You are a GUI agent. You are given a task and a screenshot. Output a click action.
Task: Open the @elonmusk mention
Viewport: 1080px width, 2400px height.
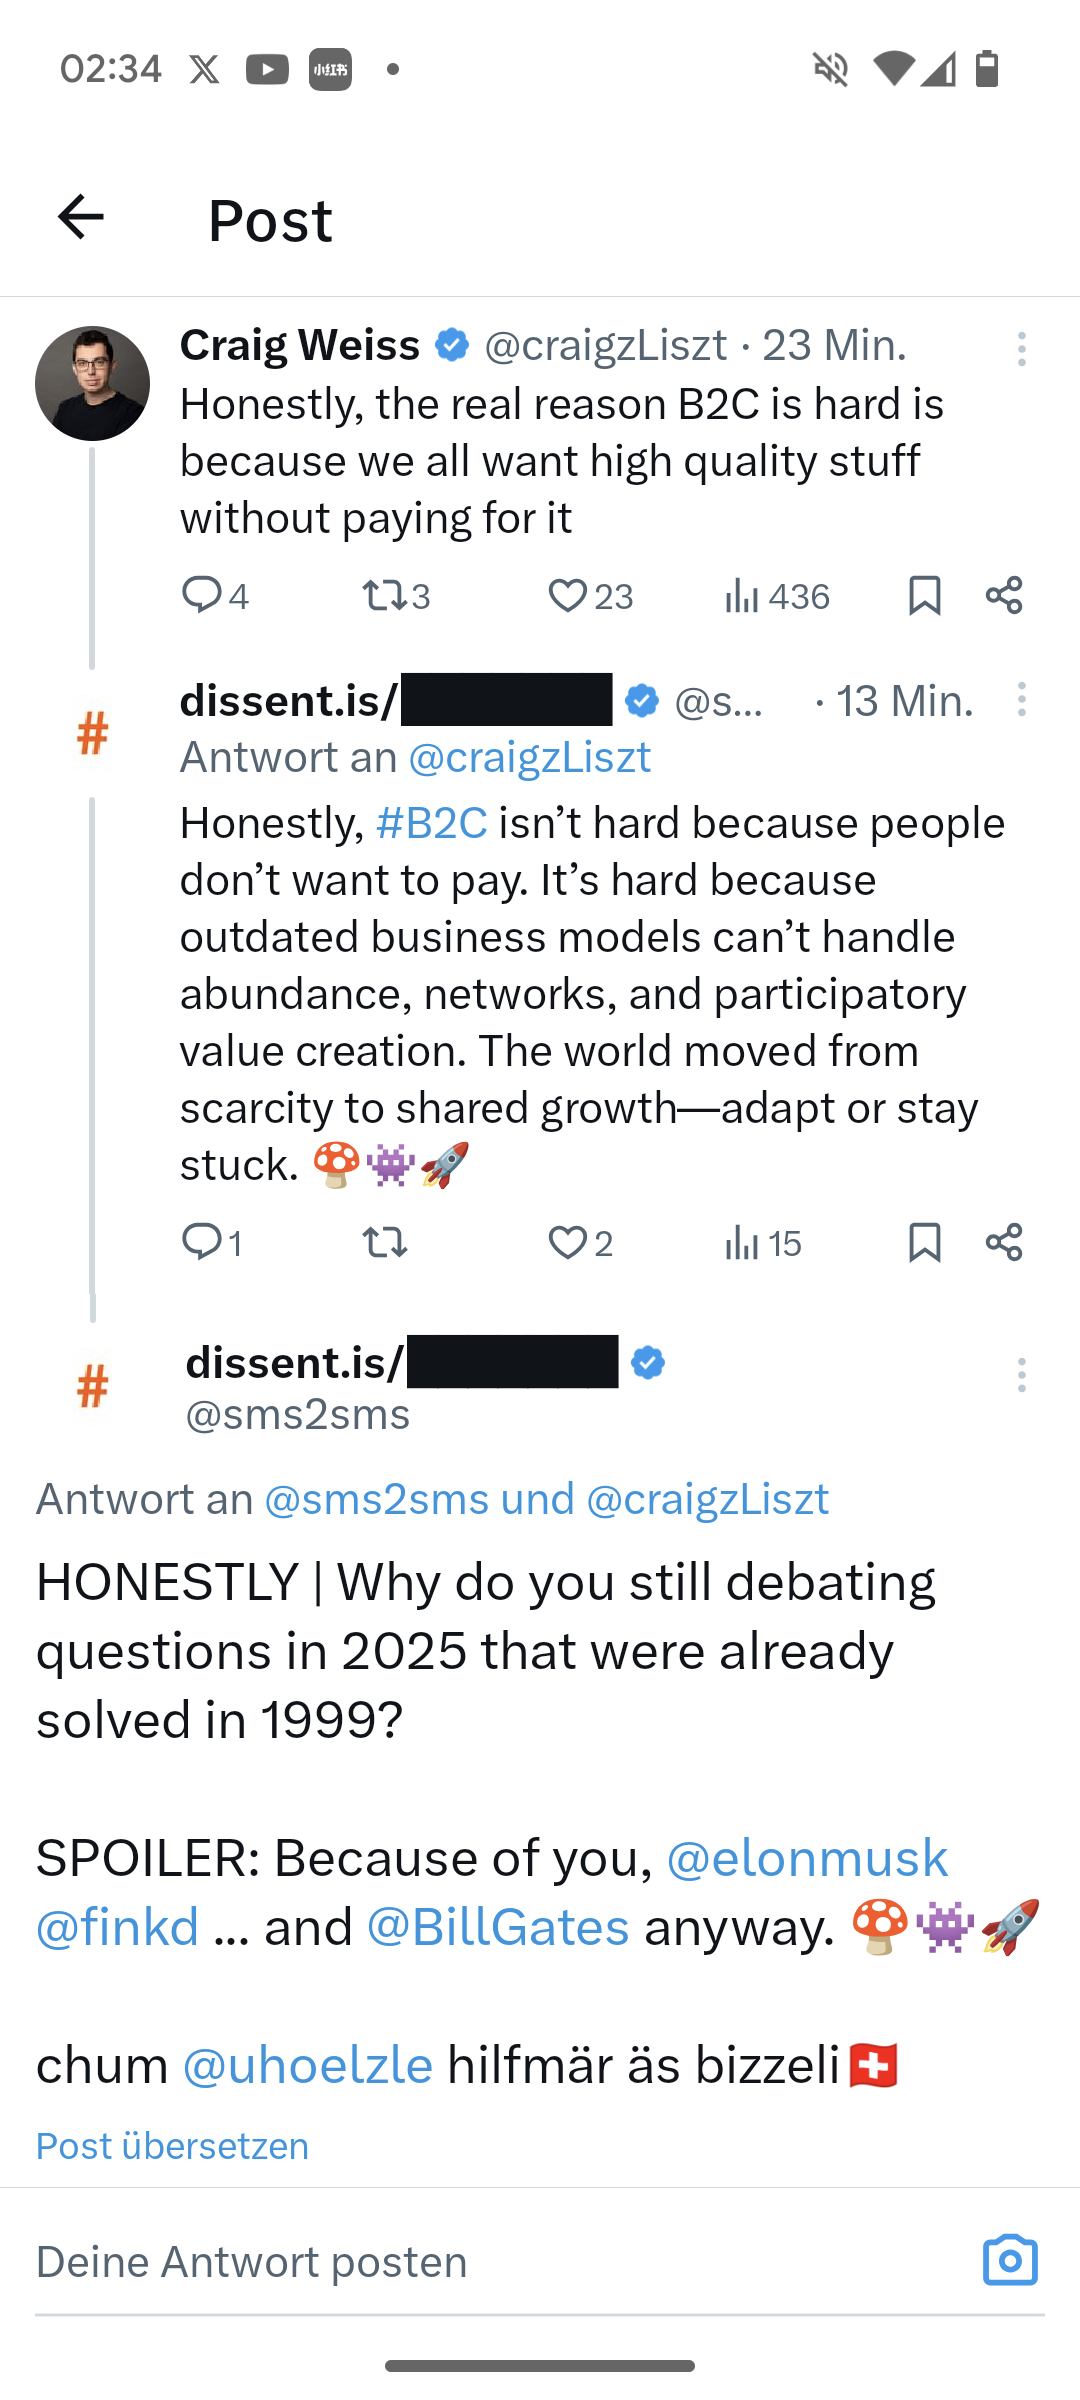click(807, 1858)
